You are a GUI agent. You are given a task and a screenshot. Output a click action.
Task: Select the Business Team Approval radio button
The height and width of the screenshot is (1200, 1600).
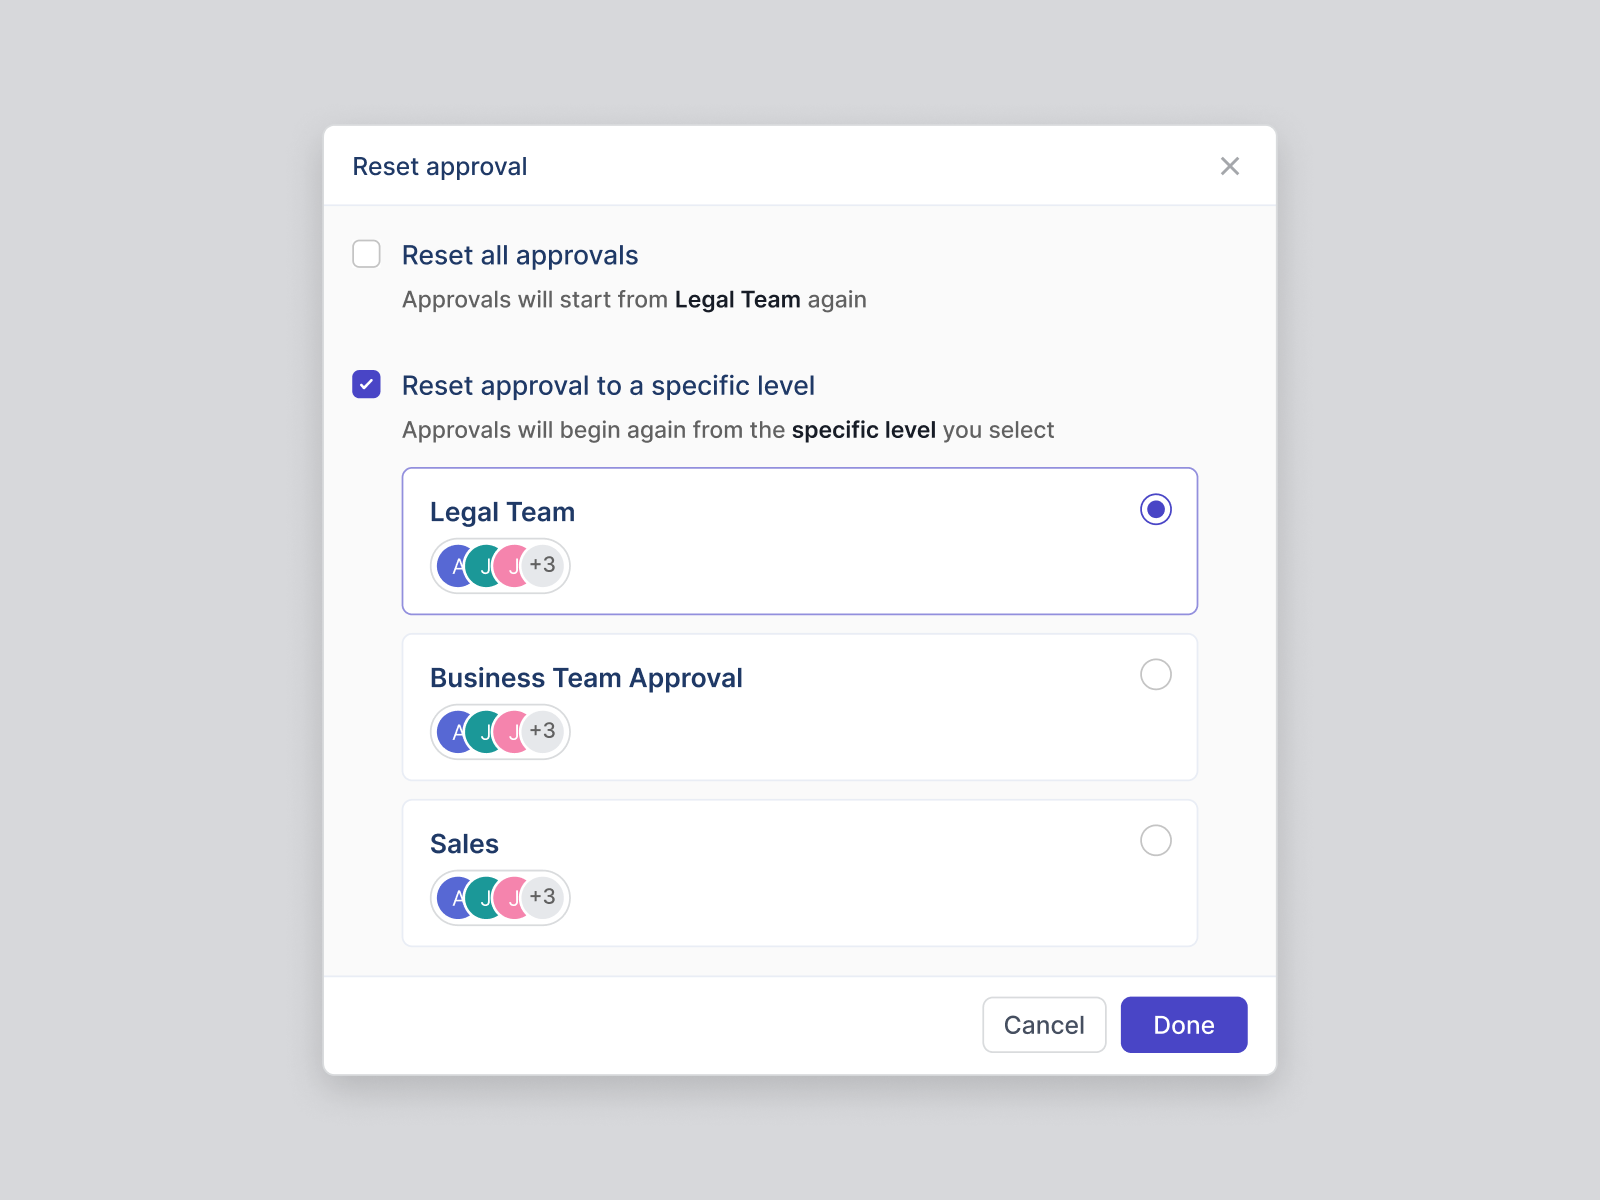(x=1156, y=675)
